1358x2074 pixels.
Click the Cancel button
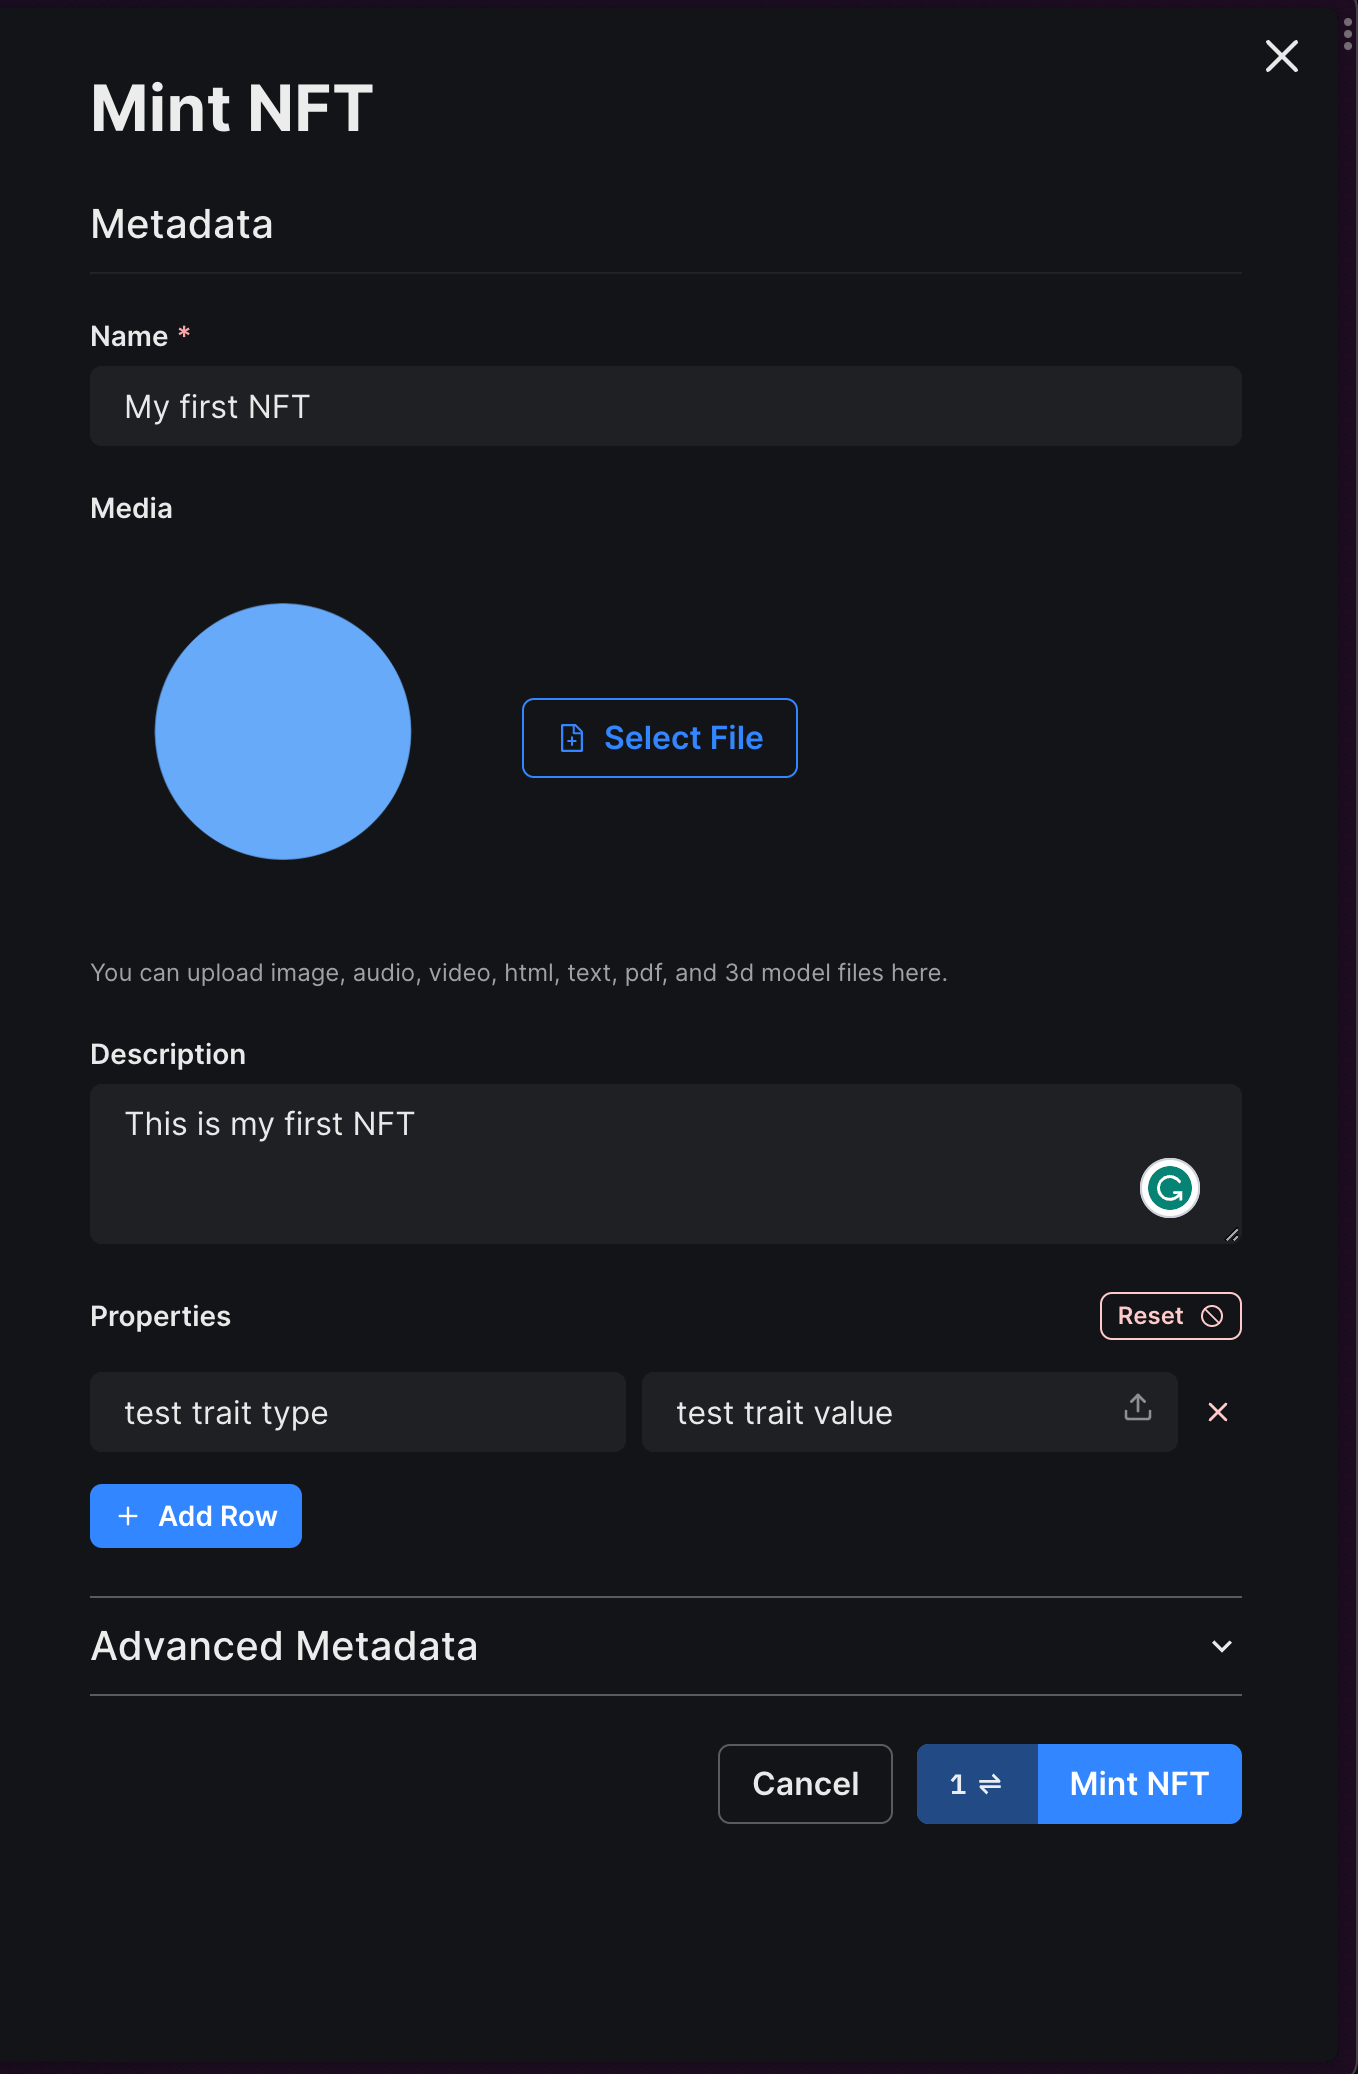click(x=804, y=1783)
